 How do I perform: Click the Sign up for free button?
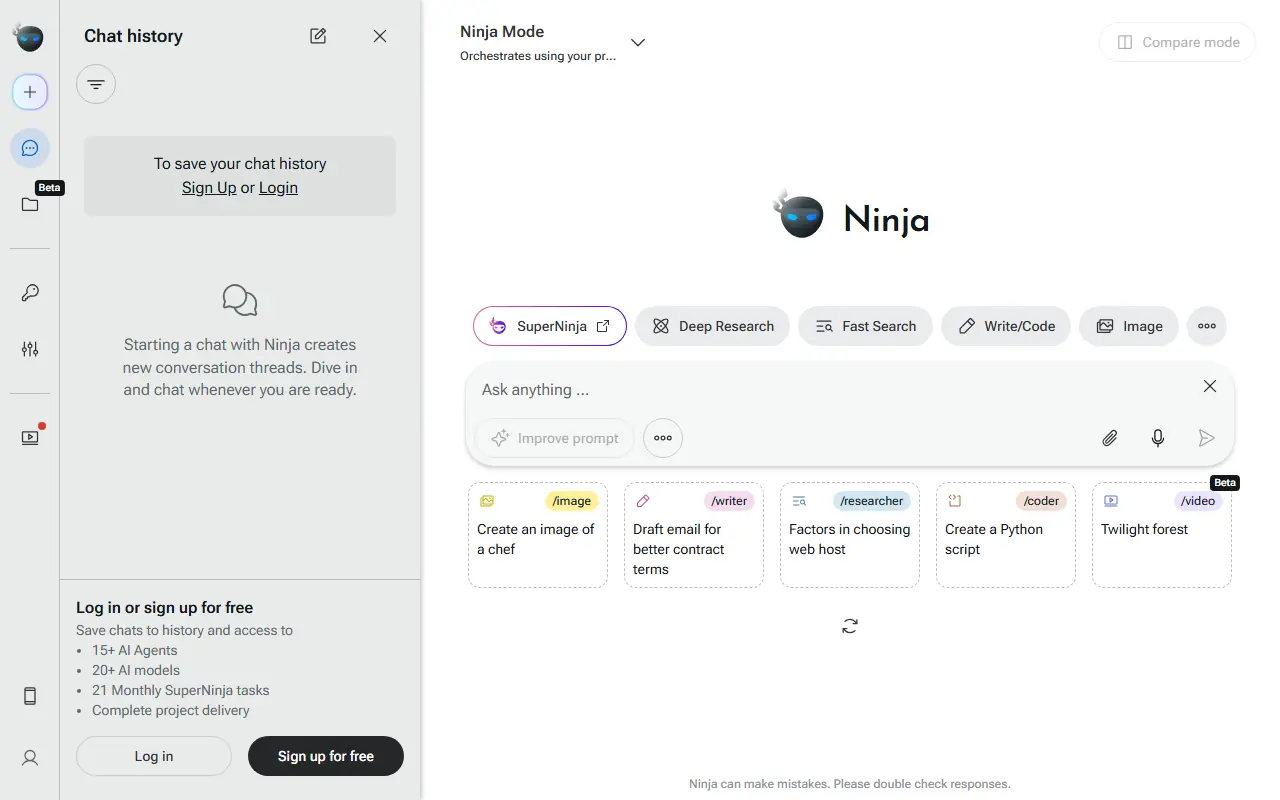[x=325, y=757]
